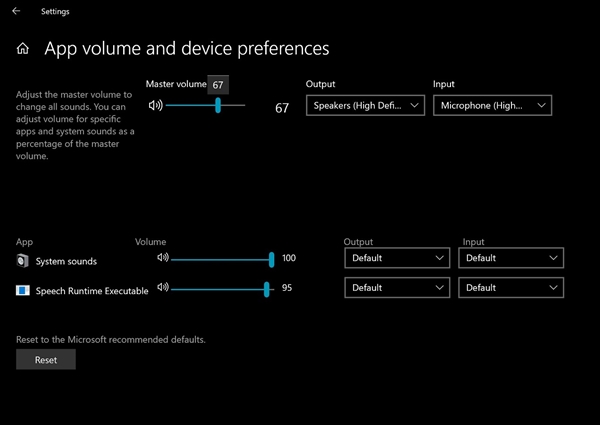Mute Speech Runtime Executable speaker icon
This screenshot has height=425, width=600.
[163, 287]
